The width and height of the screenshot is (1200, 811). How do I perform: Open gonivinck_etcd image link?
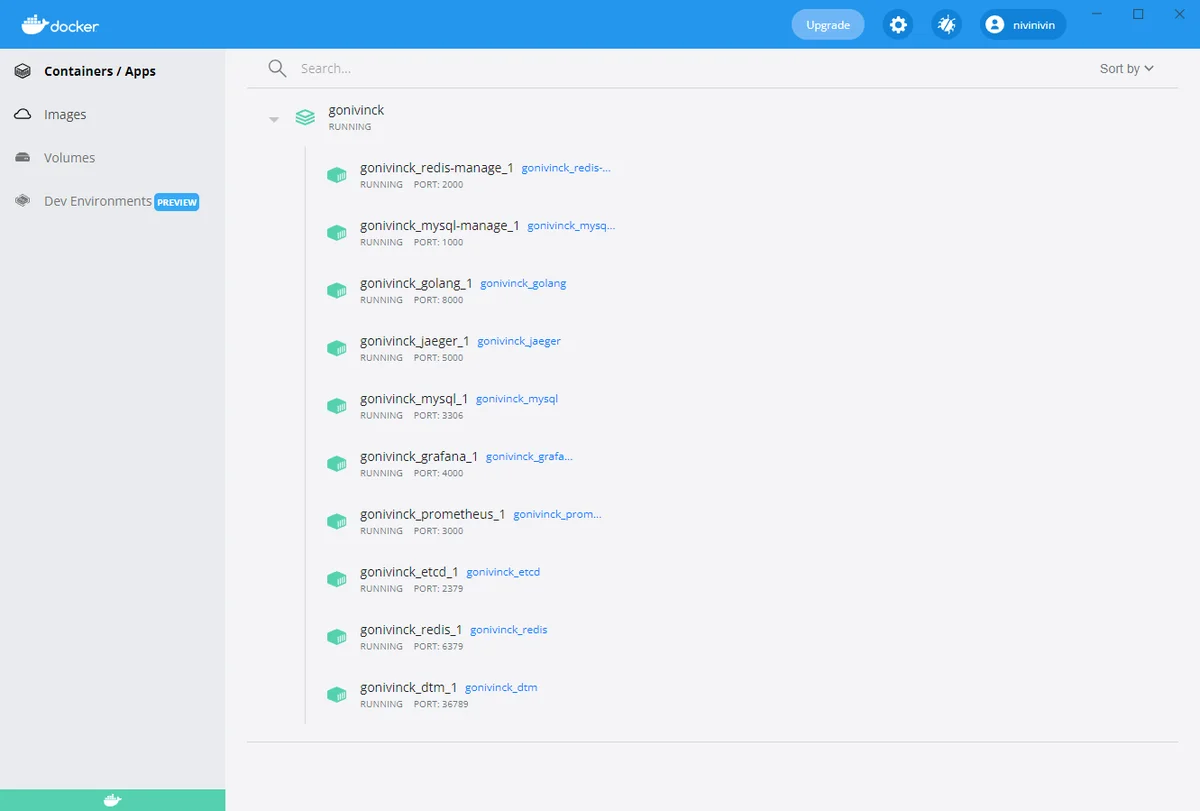tap(503, 572)
